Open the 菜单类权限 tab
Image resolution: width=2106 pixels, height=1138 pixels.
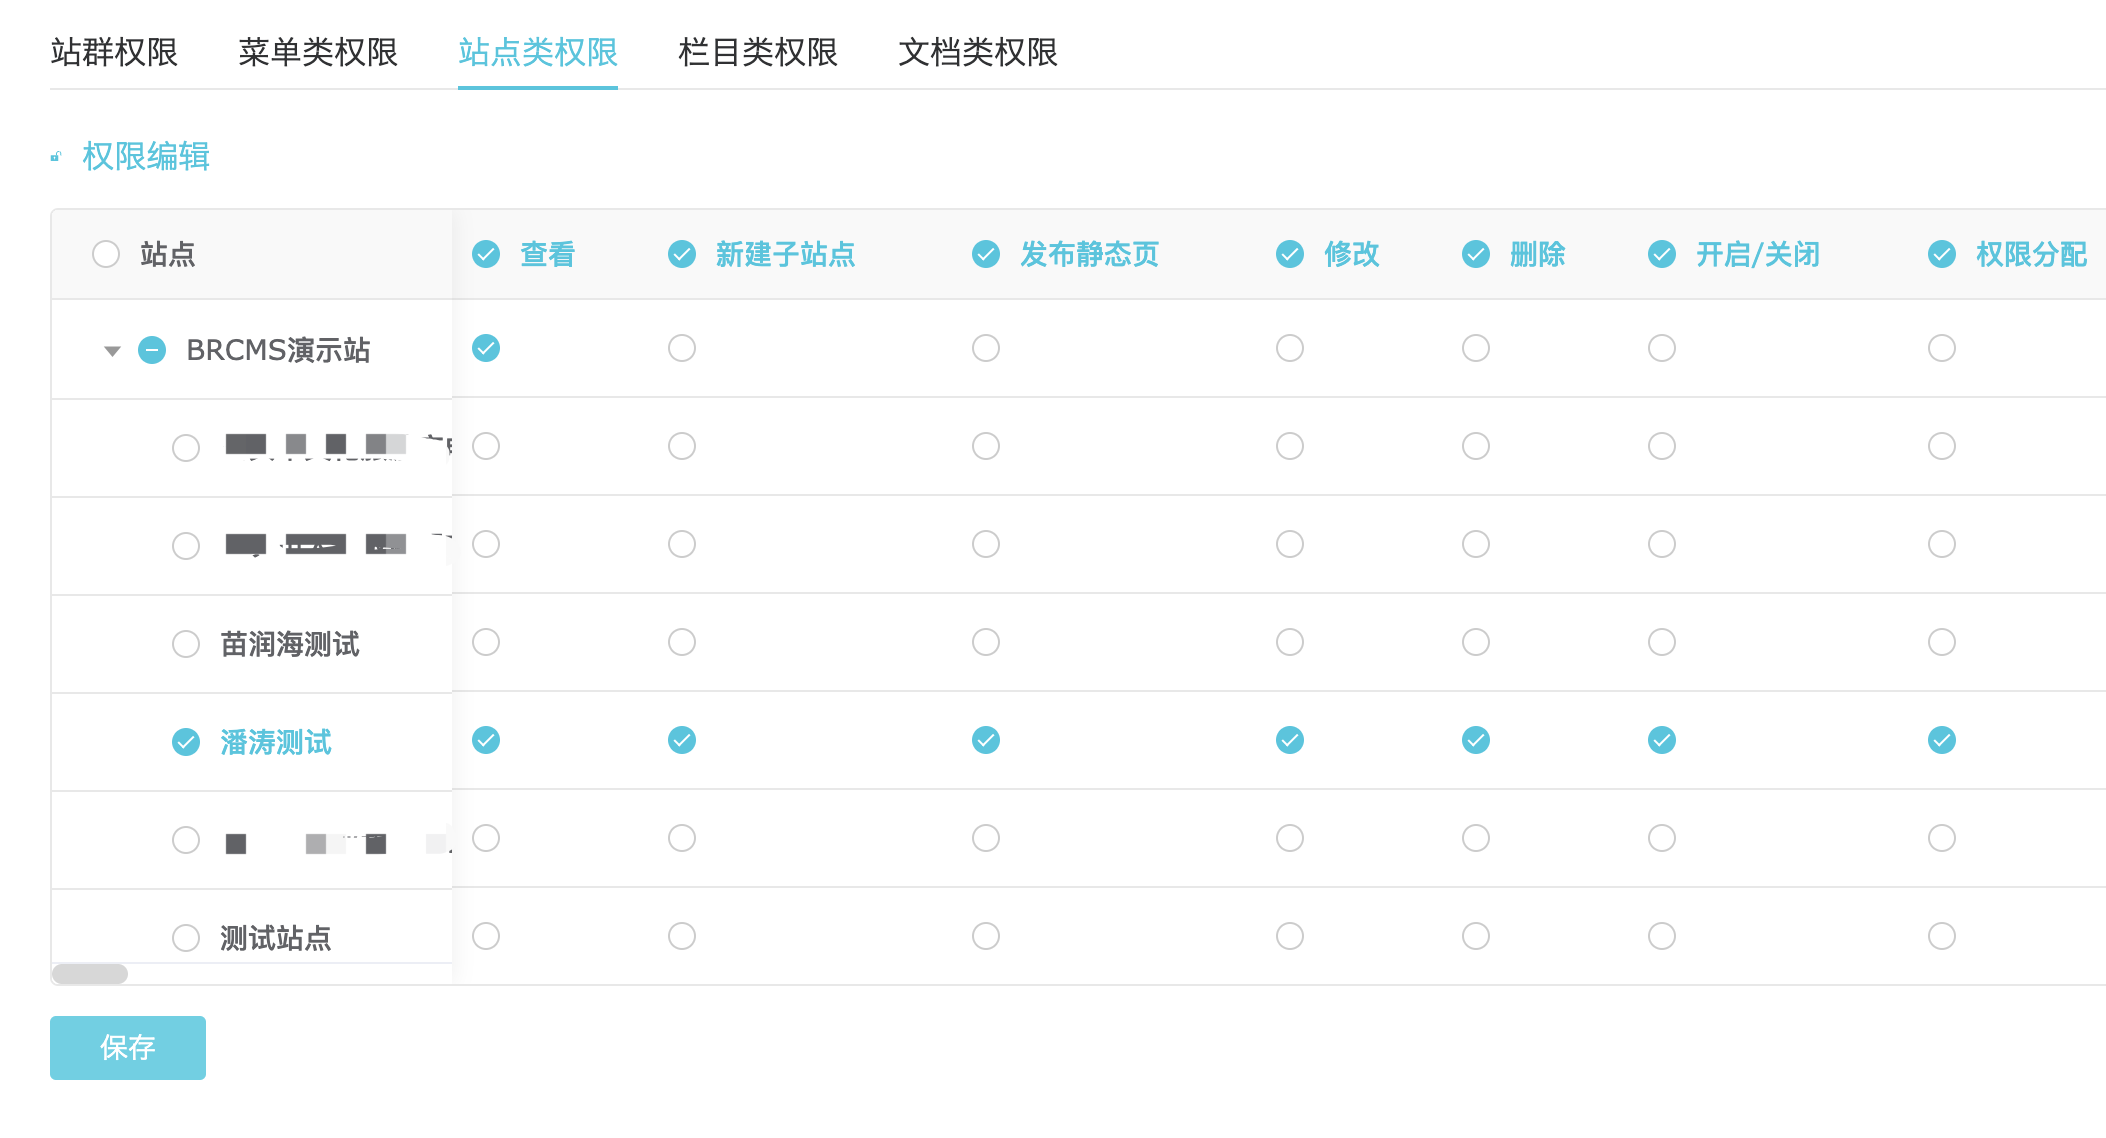click(318, 52)
